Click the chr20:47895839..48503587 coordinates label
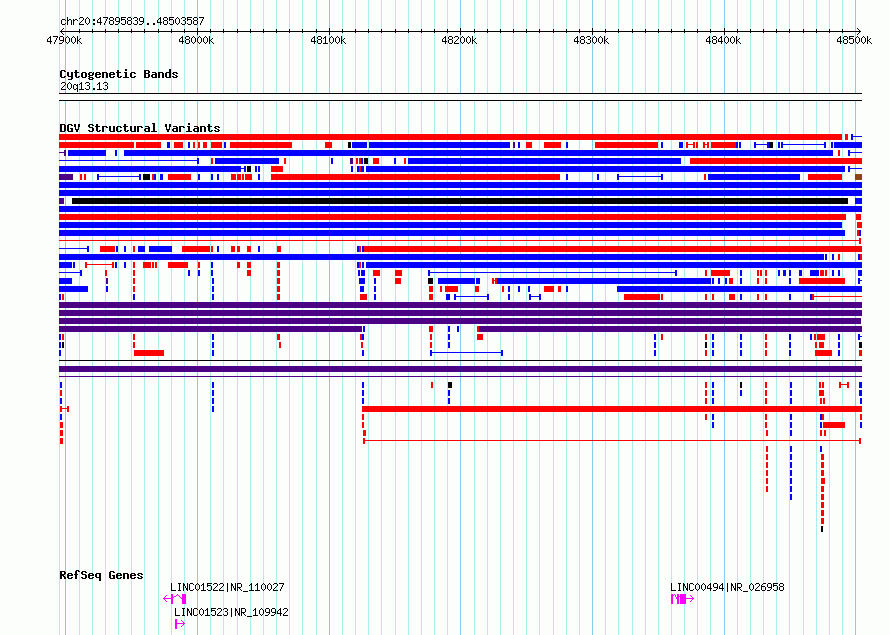The image size is (890, 635). (x=132, y=21)
